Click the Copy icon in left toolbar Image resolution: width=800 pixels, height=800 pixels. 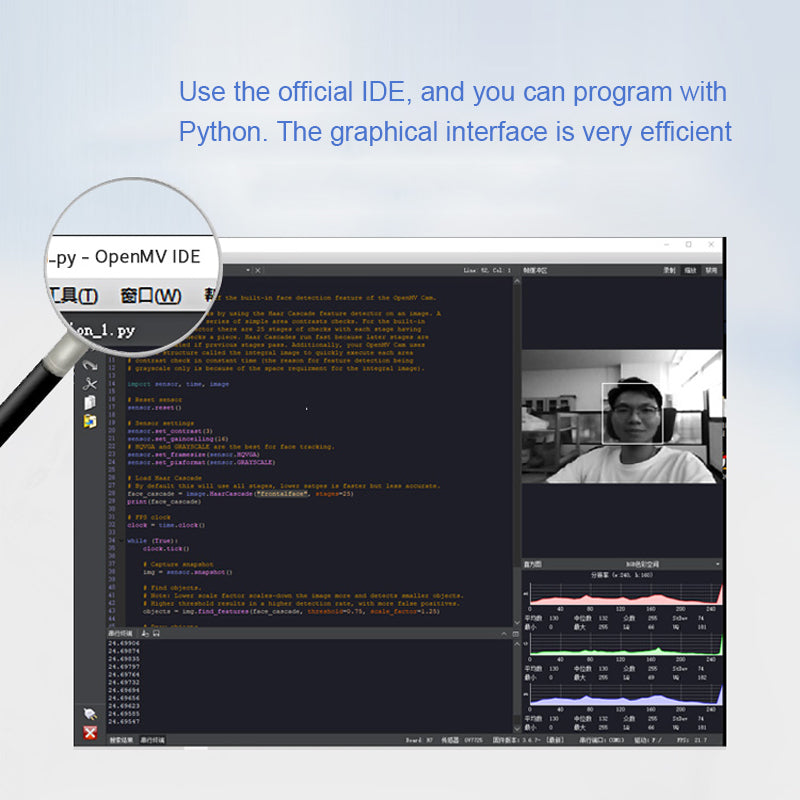(x=89, y=402)
